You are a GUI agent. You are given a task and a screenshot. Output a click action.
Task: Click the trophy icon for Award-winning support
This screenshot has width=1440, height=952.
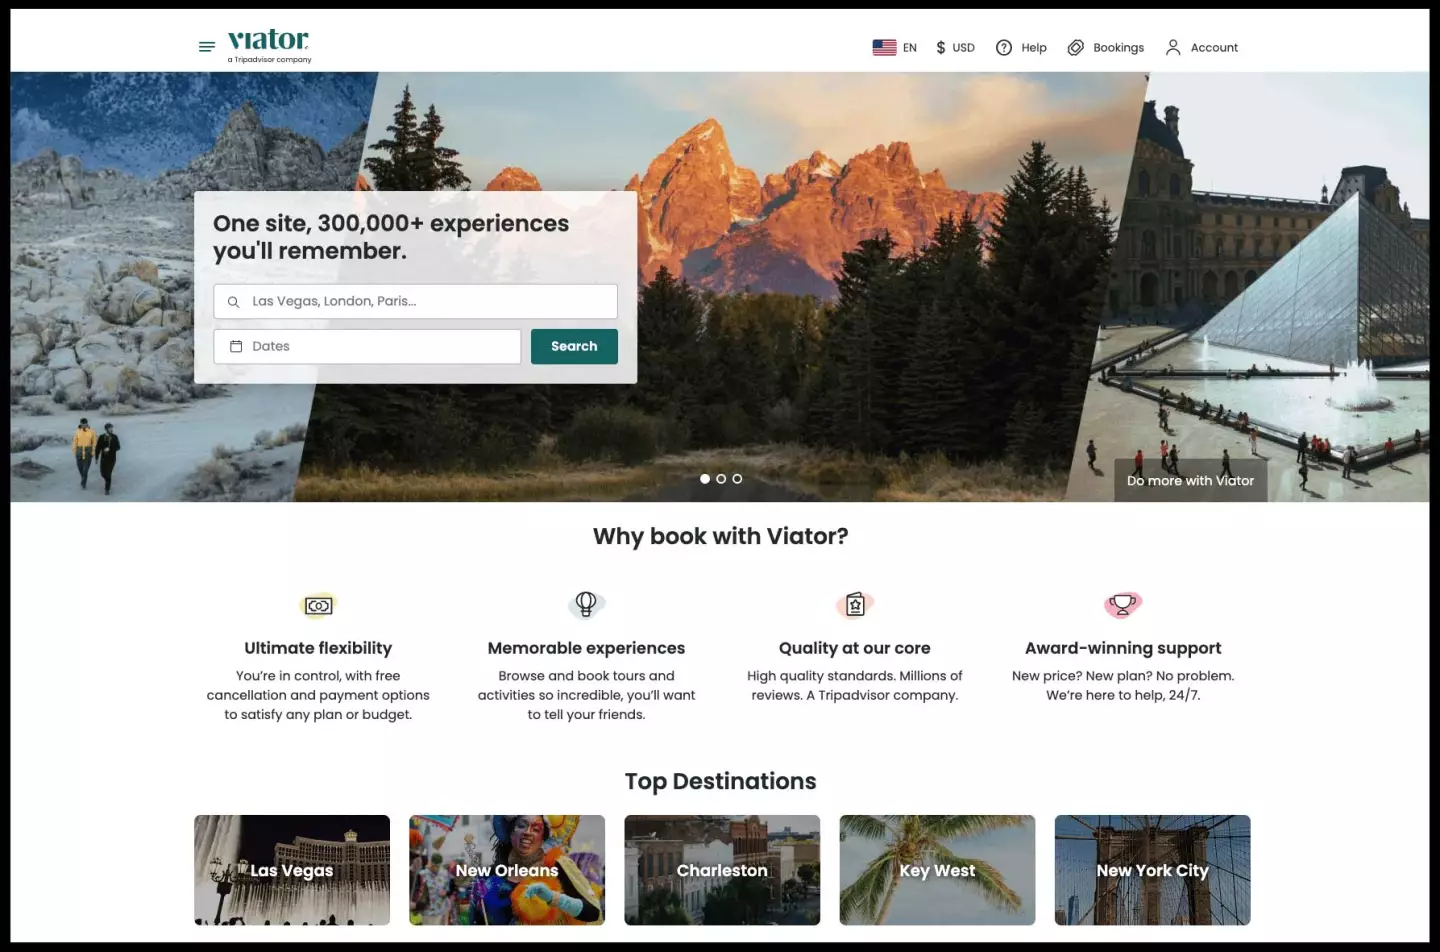(1122, 605)
